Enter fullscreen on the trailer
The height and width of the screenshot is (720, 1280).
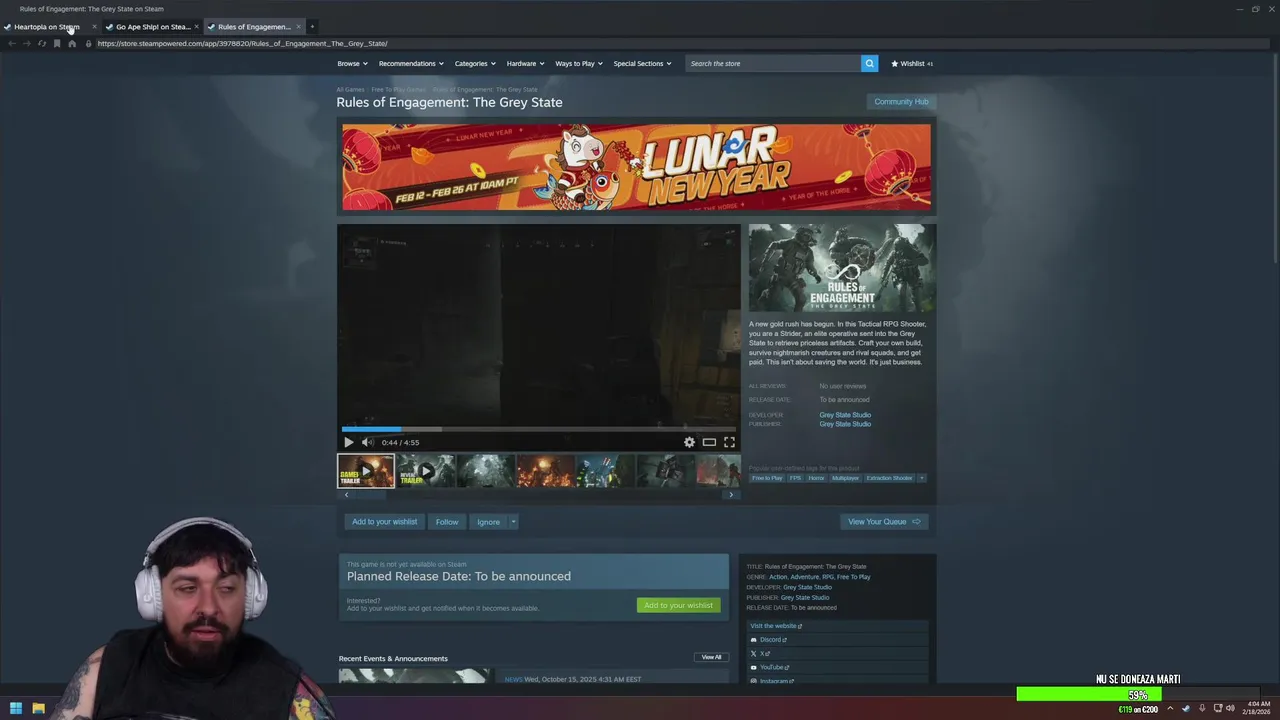point(729,442)
